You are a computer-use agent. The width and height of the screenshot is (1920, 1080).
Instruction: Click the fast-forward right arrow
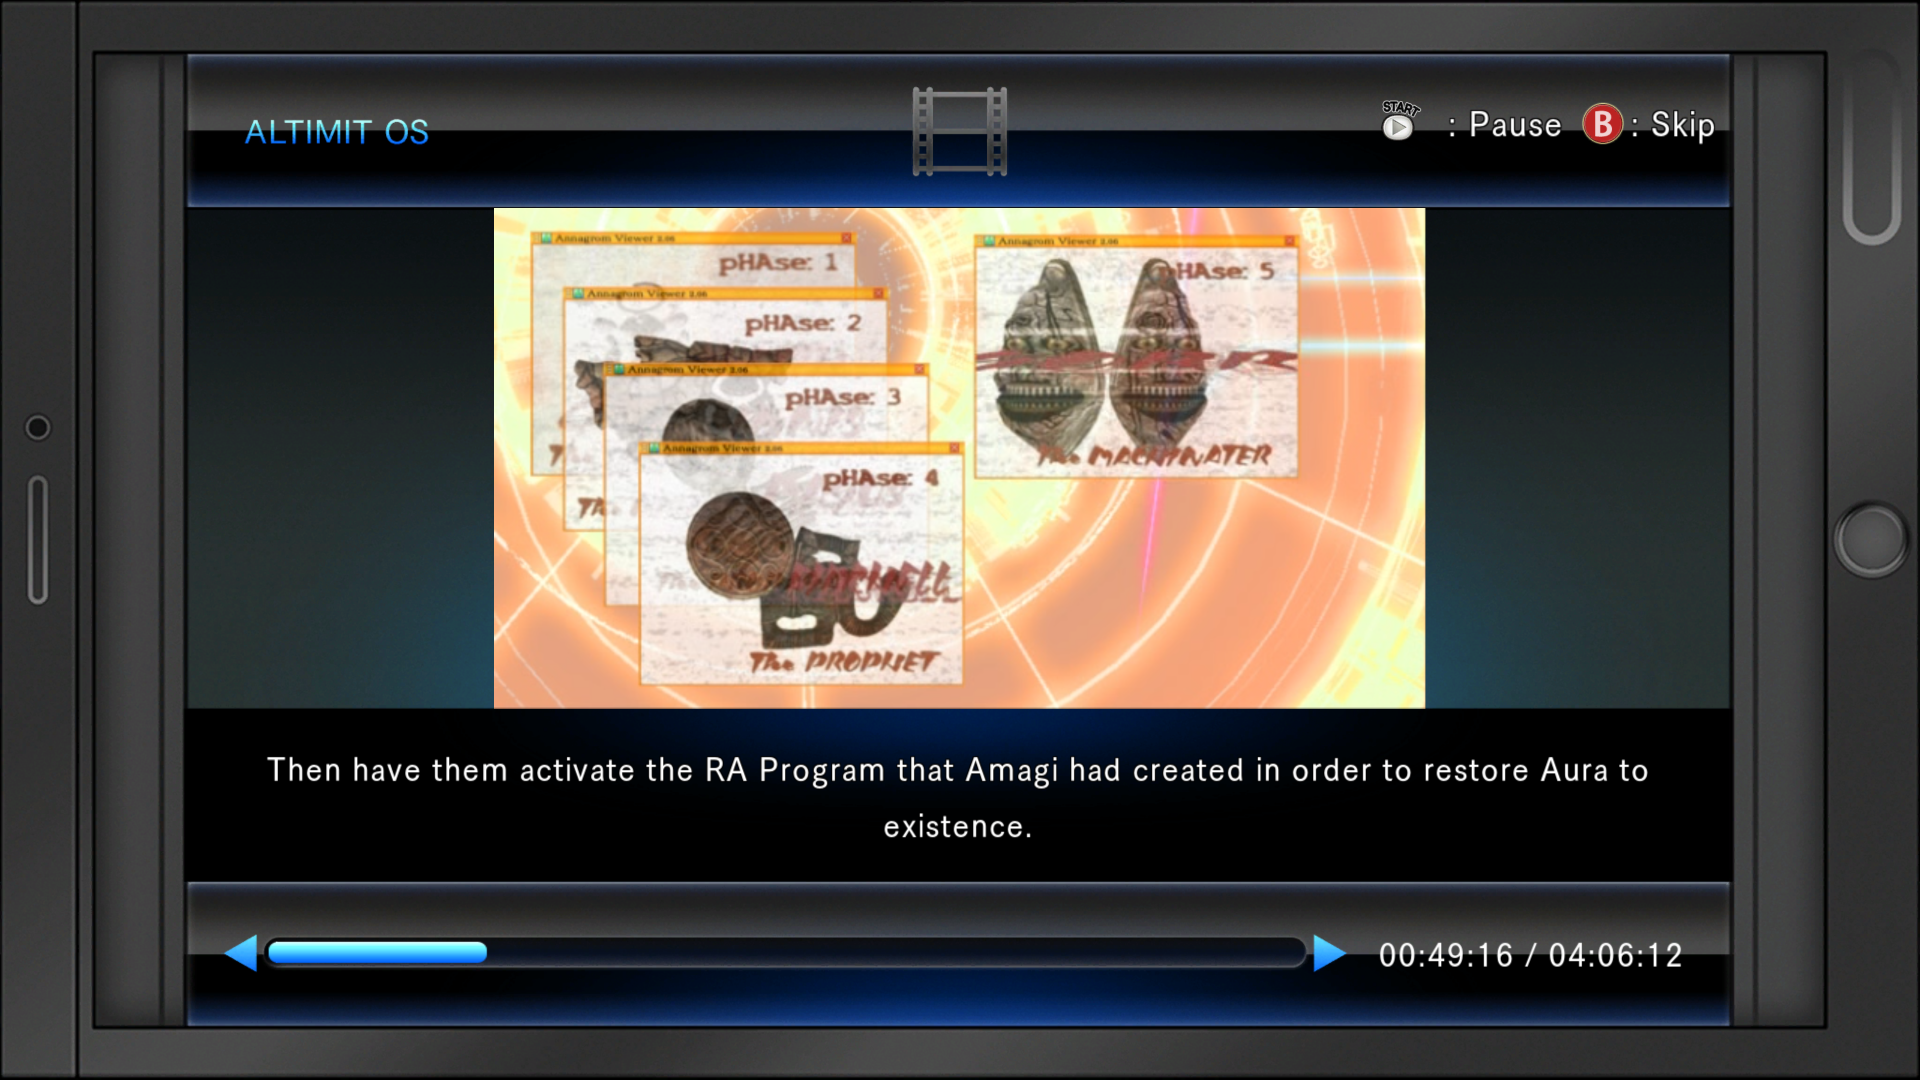[x=1328, y=953]
